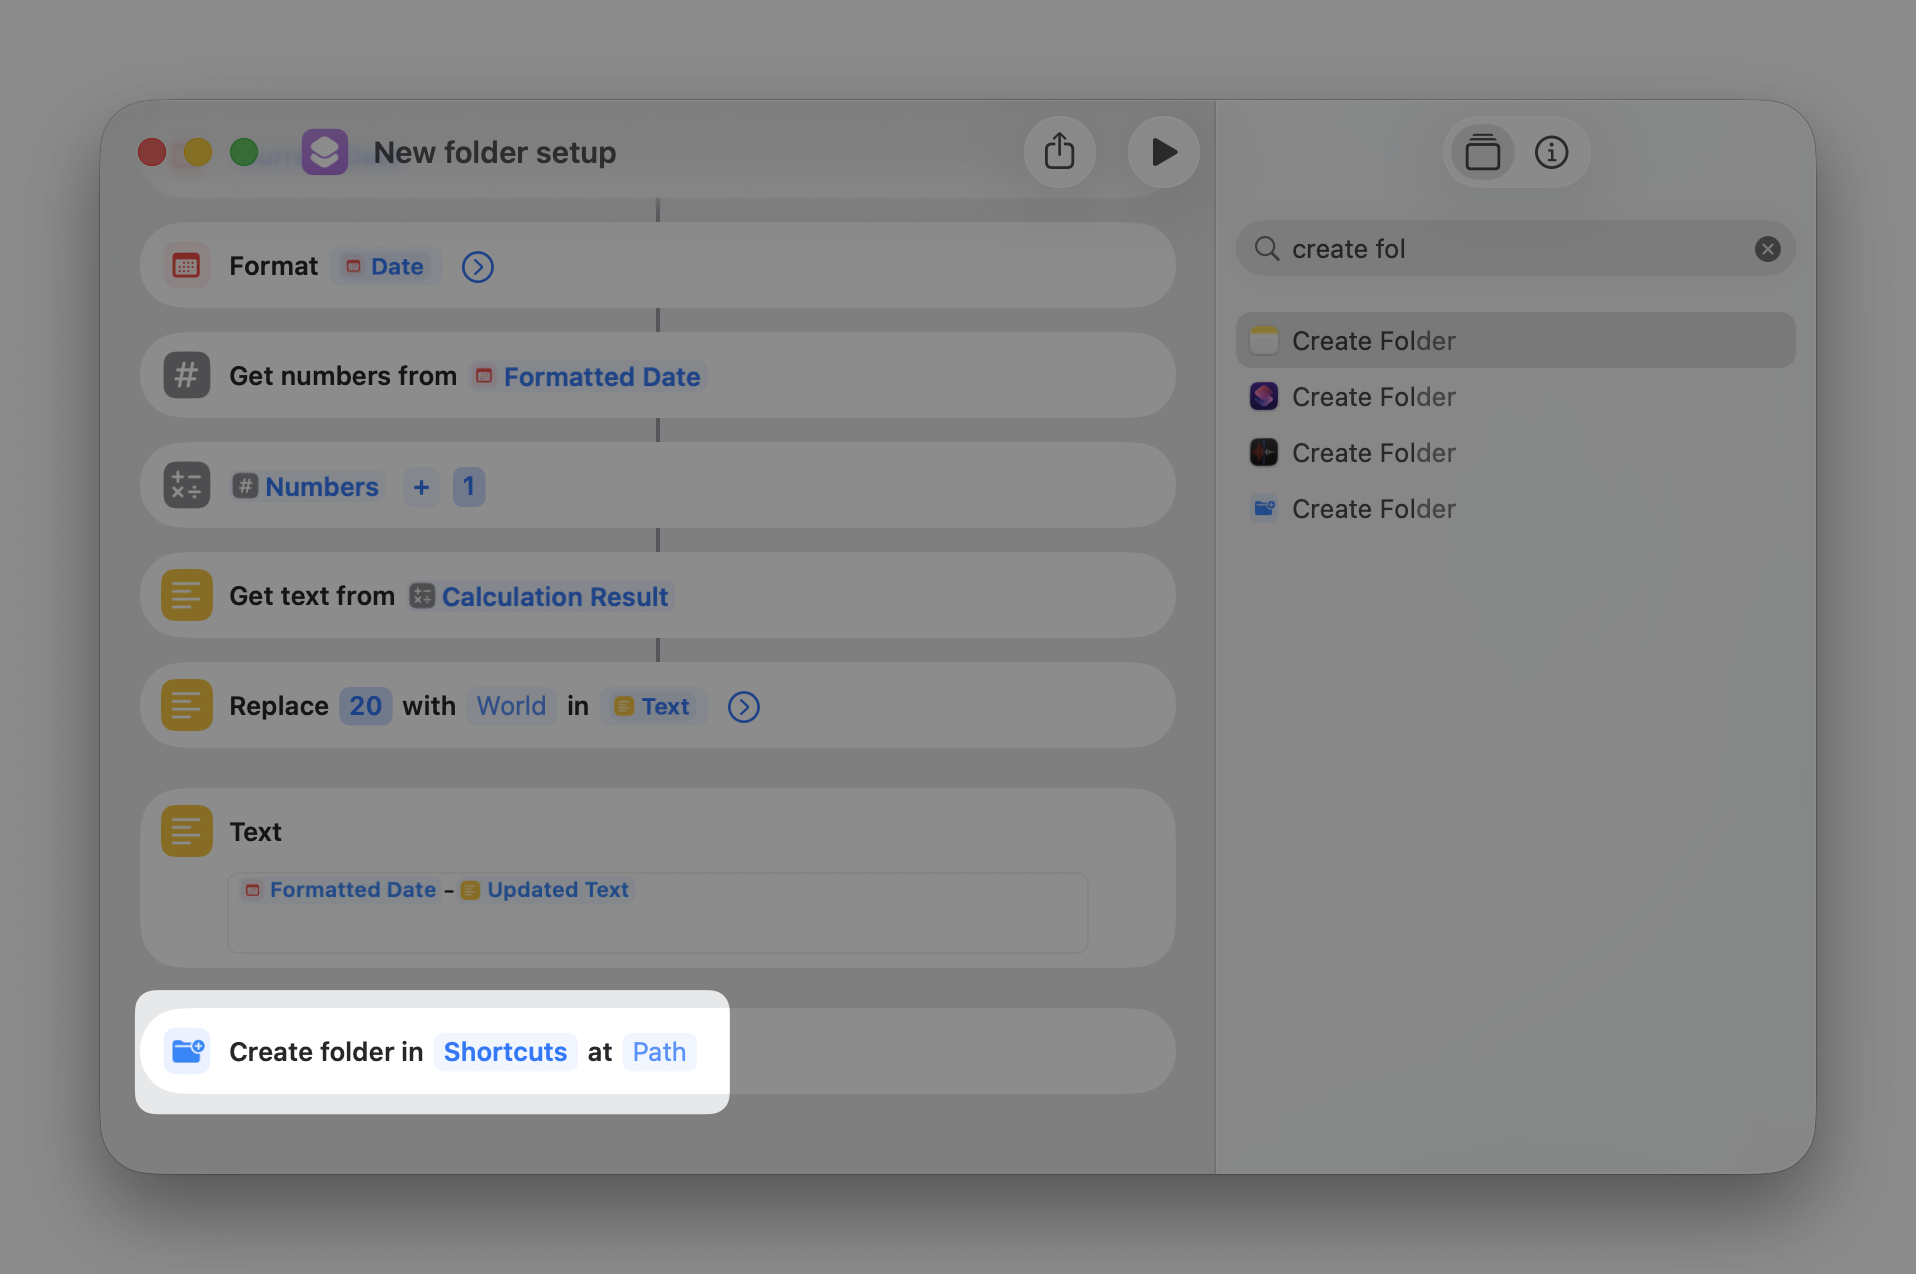The width and height of the screenshot is (1916, 1274).
Task: Switch to the shortcut info panel
Action: [x=1550, y=152]
